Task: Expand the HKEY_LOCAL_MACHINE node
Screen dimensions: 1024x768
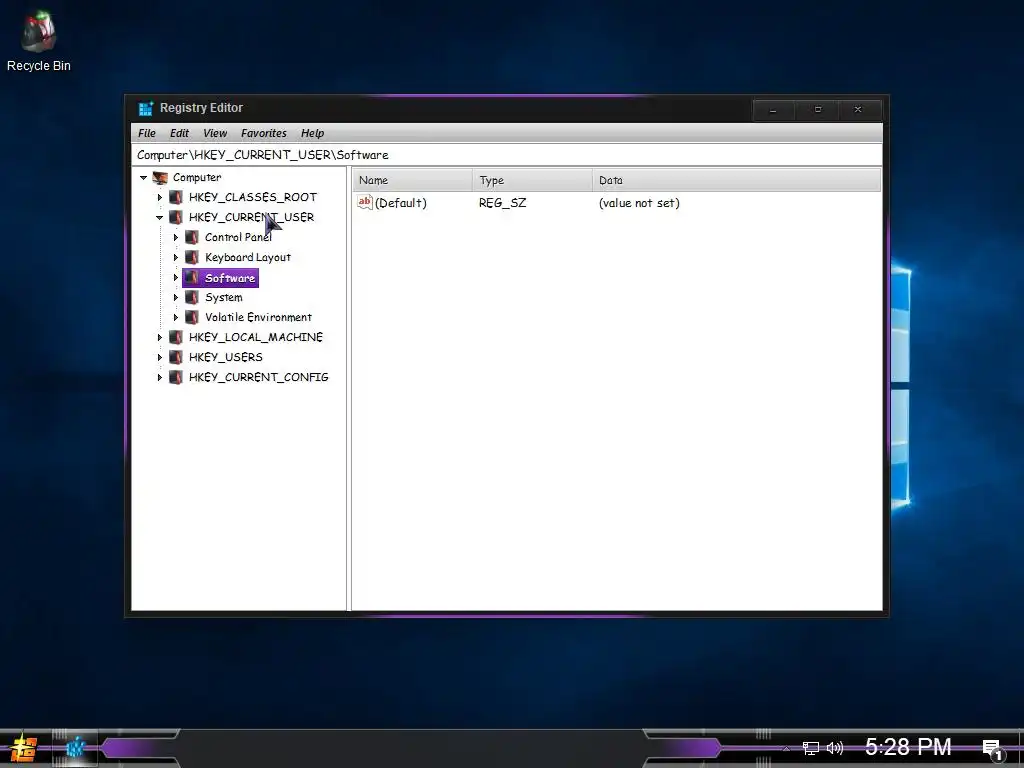Action: 159,338
